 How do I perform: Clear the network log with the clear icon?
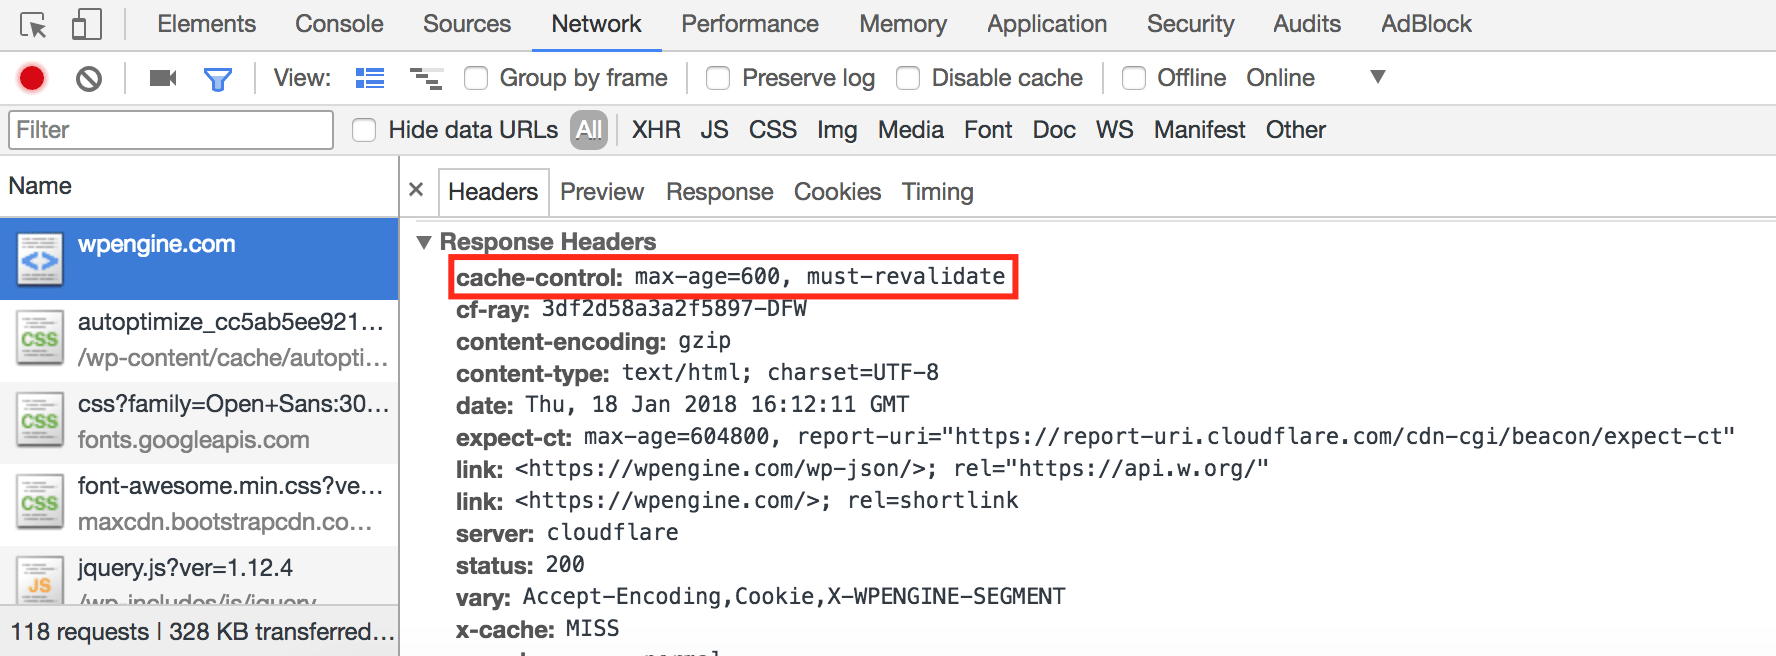(x=89, y=78)
